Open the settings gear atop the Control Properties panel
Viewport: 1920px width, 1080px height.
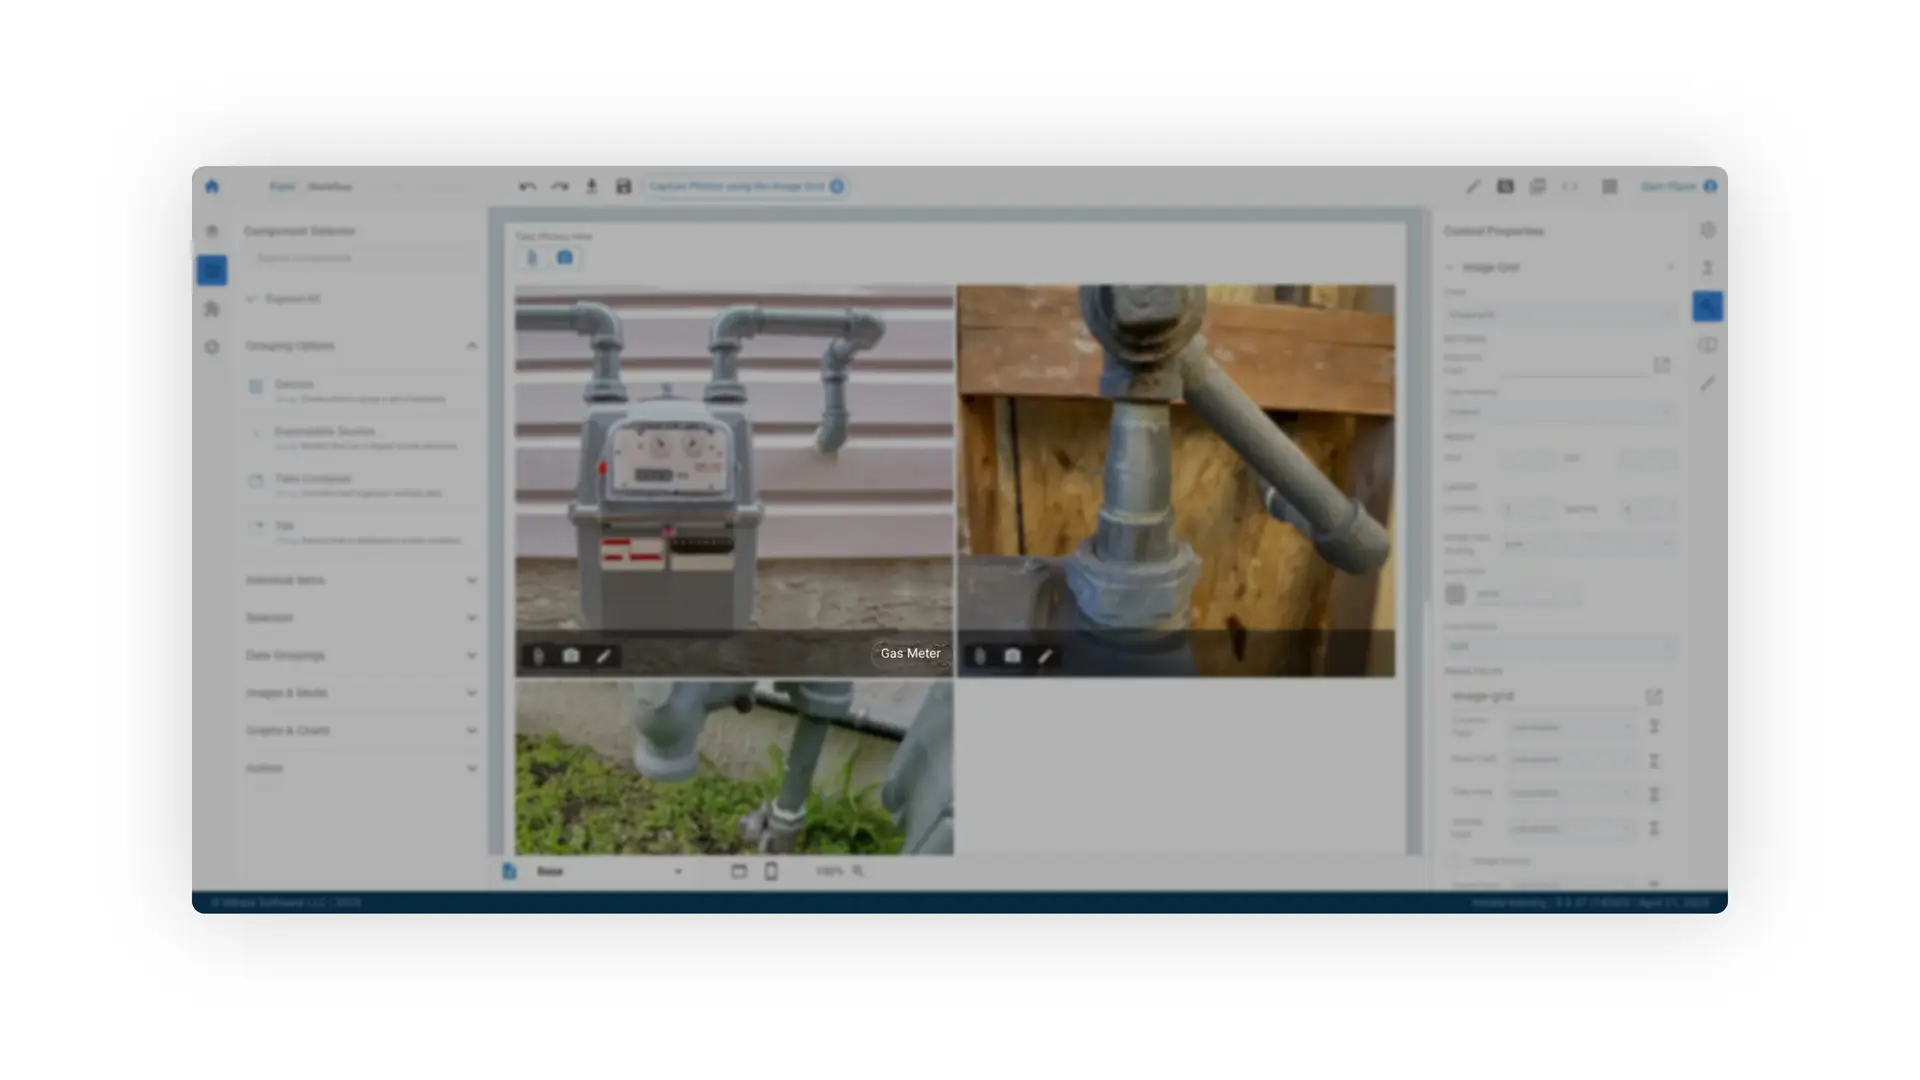pyautogui.click(x=1708, y=229)
